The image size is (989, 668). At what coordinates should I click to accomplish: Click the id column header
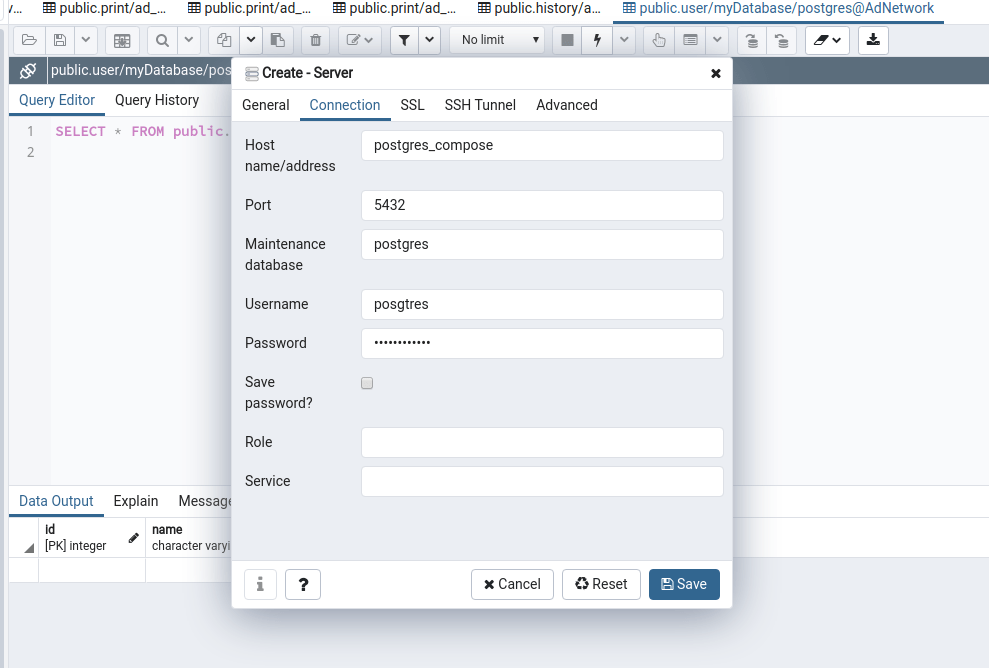coord(92,537)
